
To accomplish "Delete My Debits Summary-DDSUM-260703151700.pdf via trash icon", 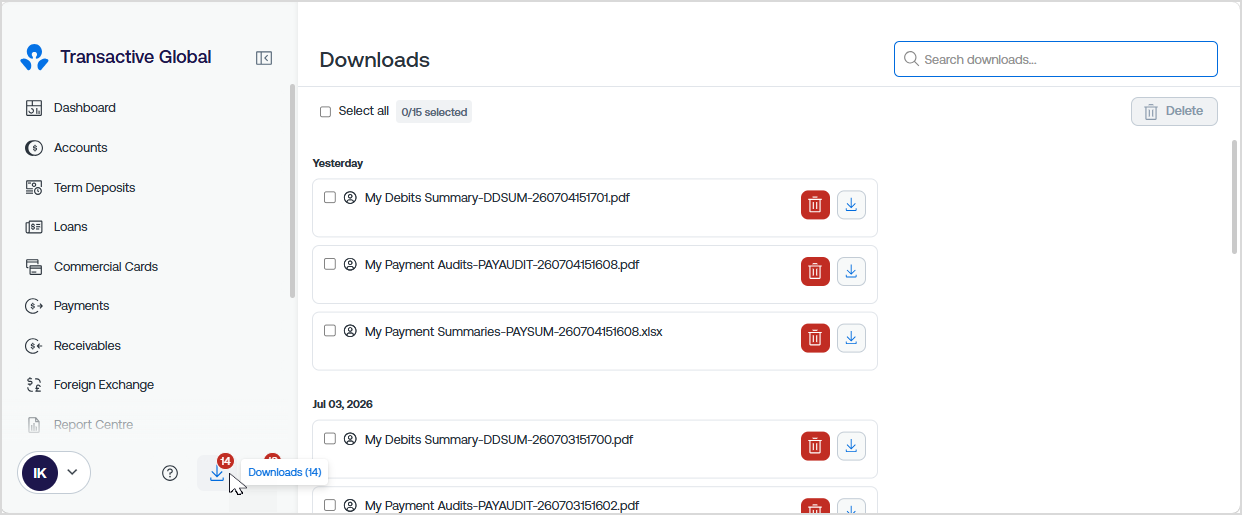I will click(815, 446).
